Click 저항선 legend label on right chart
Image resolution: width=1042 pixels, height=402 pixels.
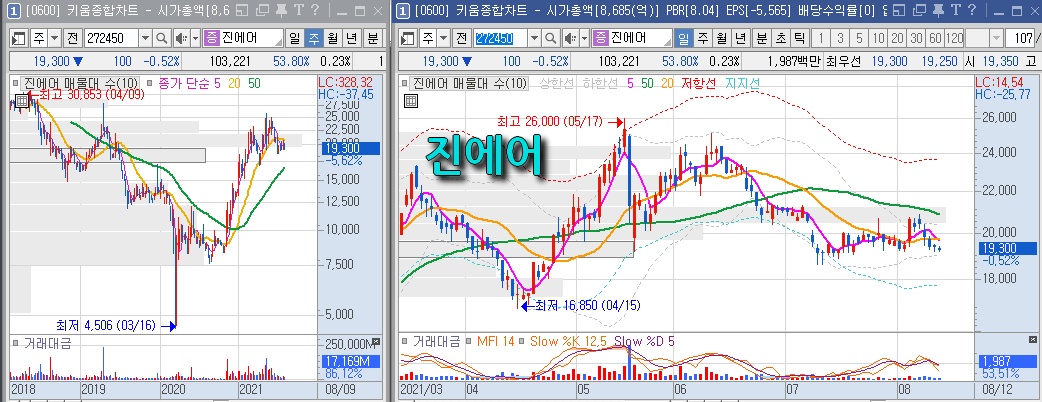pyautogui.click(x=700, y=83)
